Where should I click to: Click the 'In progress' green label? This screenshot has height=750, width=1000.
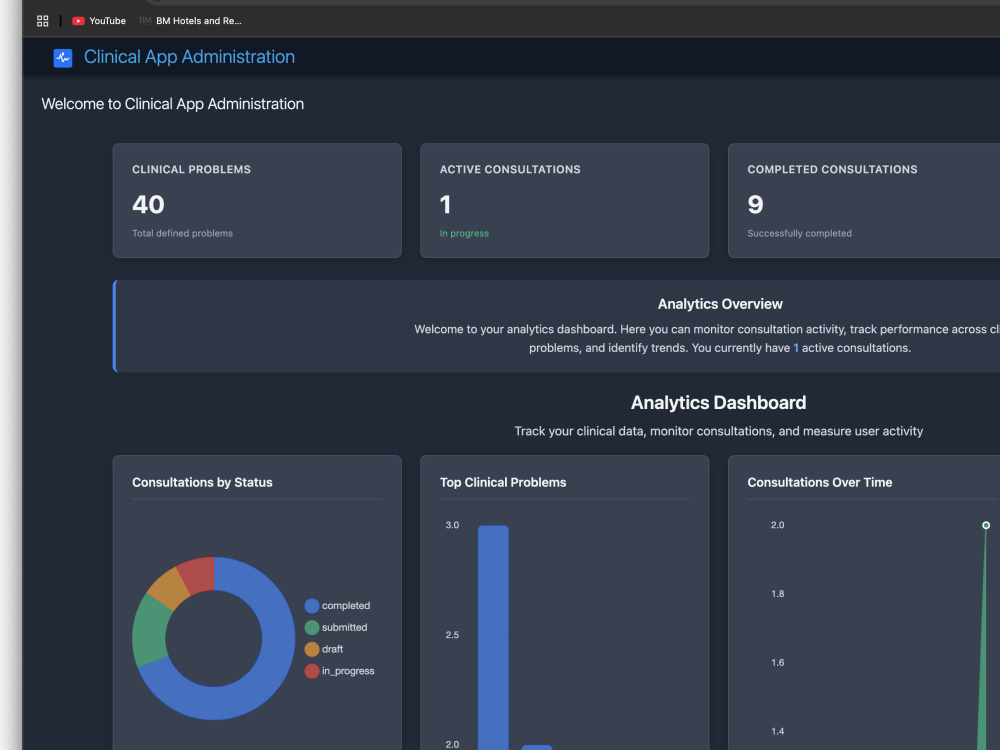[x=464, y=233]
